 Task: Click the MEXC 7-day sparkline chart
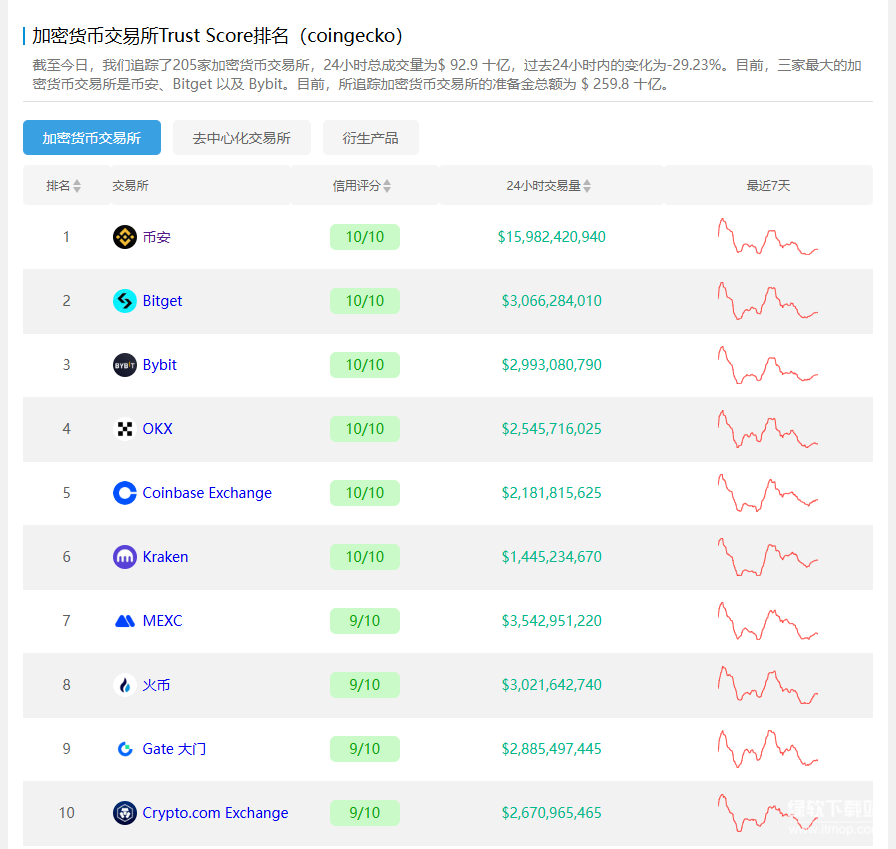[x=767, y=620]
